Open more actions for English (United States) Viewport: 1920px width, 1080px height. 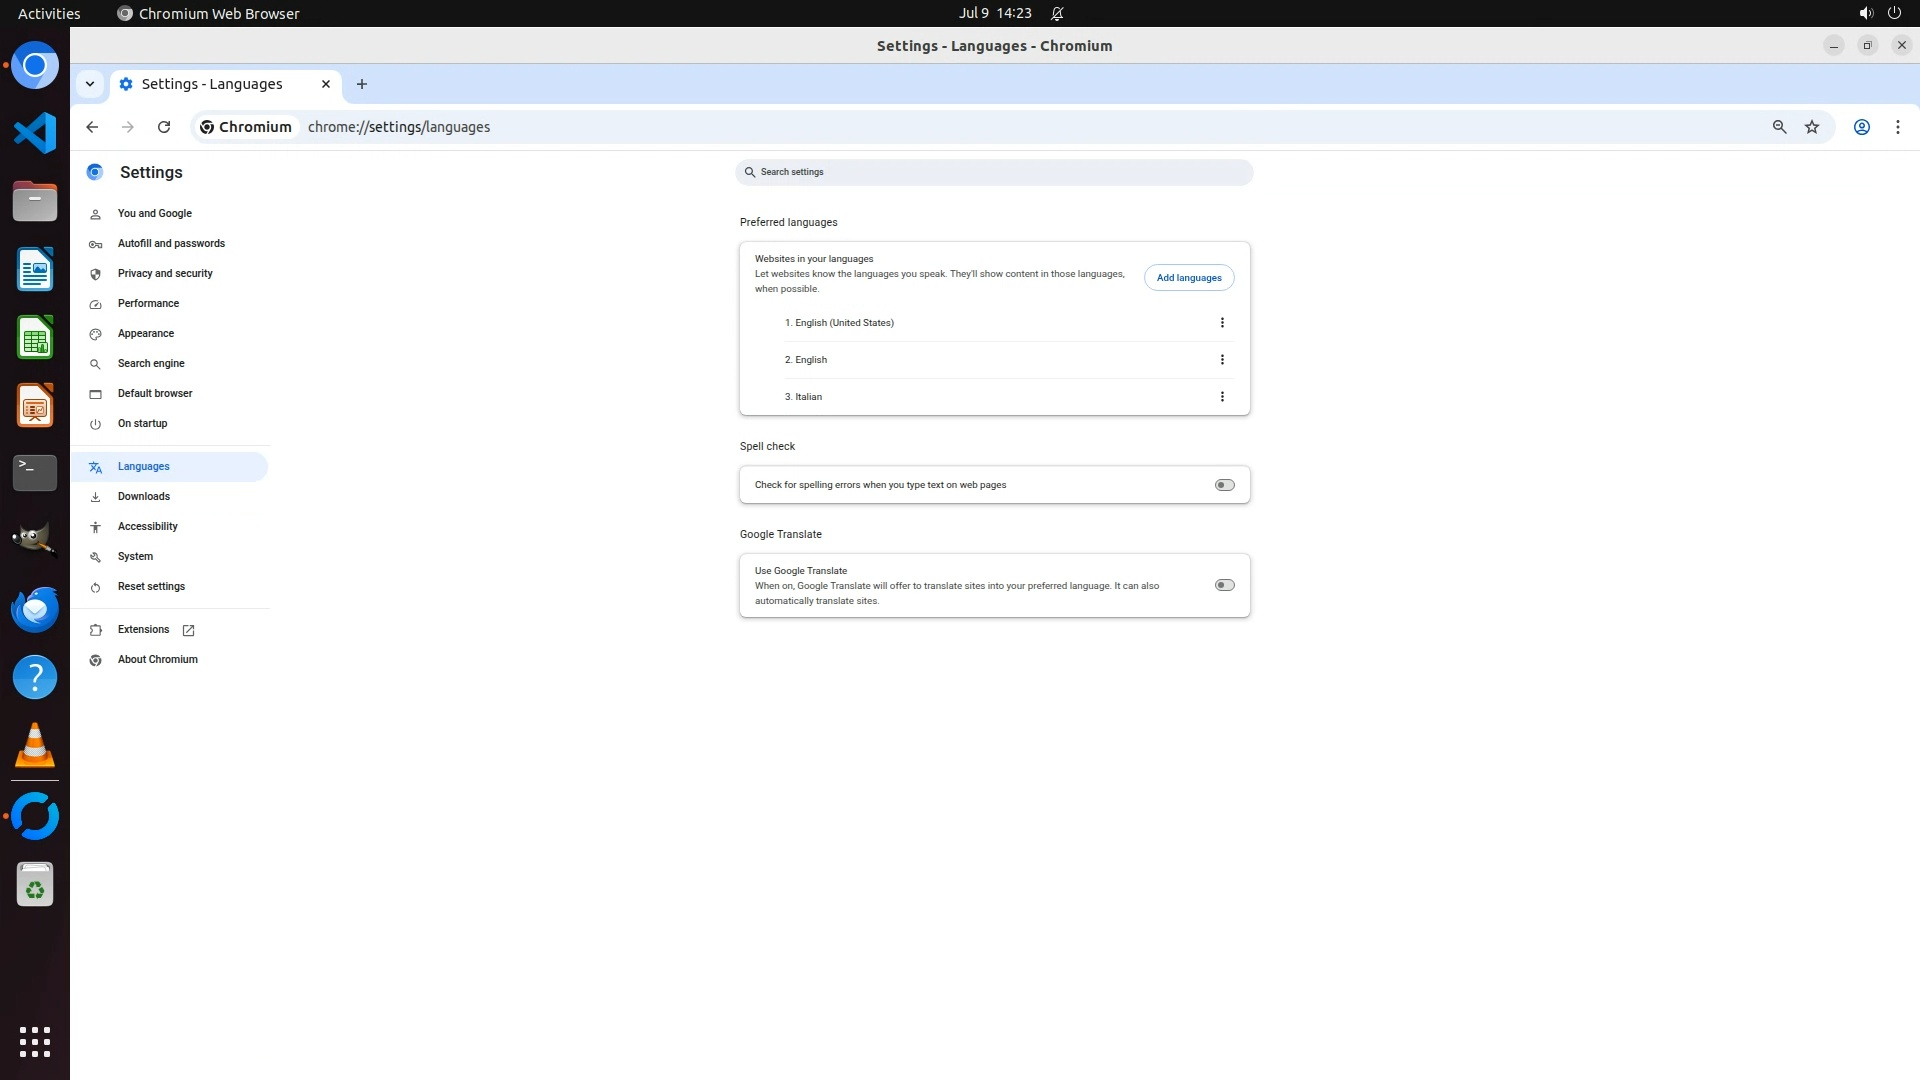1222,323
